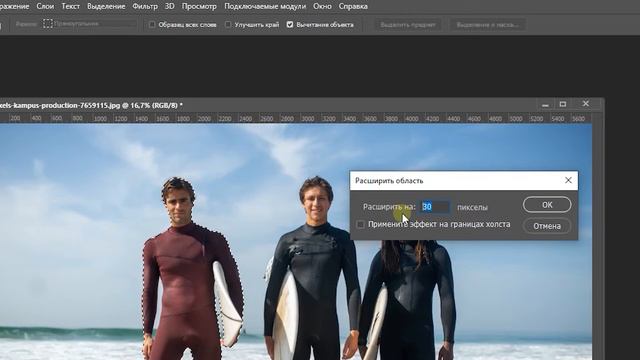Screen dimensions: 640x360
Task: Toggle Применить эффект на границах холста checkbox
Action: click(360, 224)
